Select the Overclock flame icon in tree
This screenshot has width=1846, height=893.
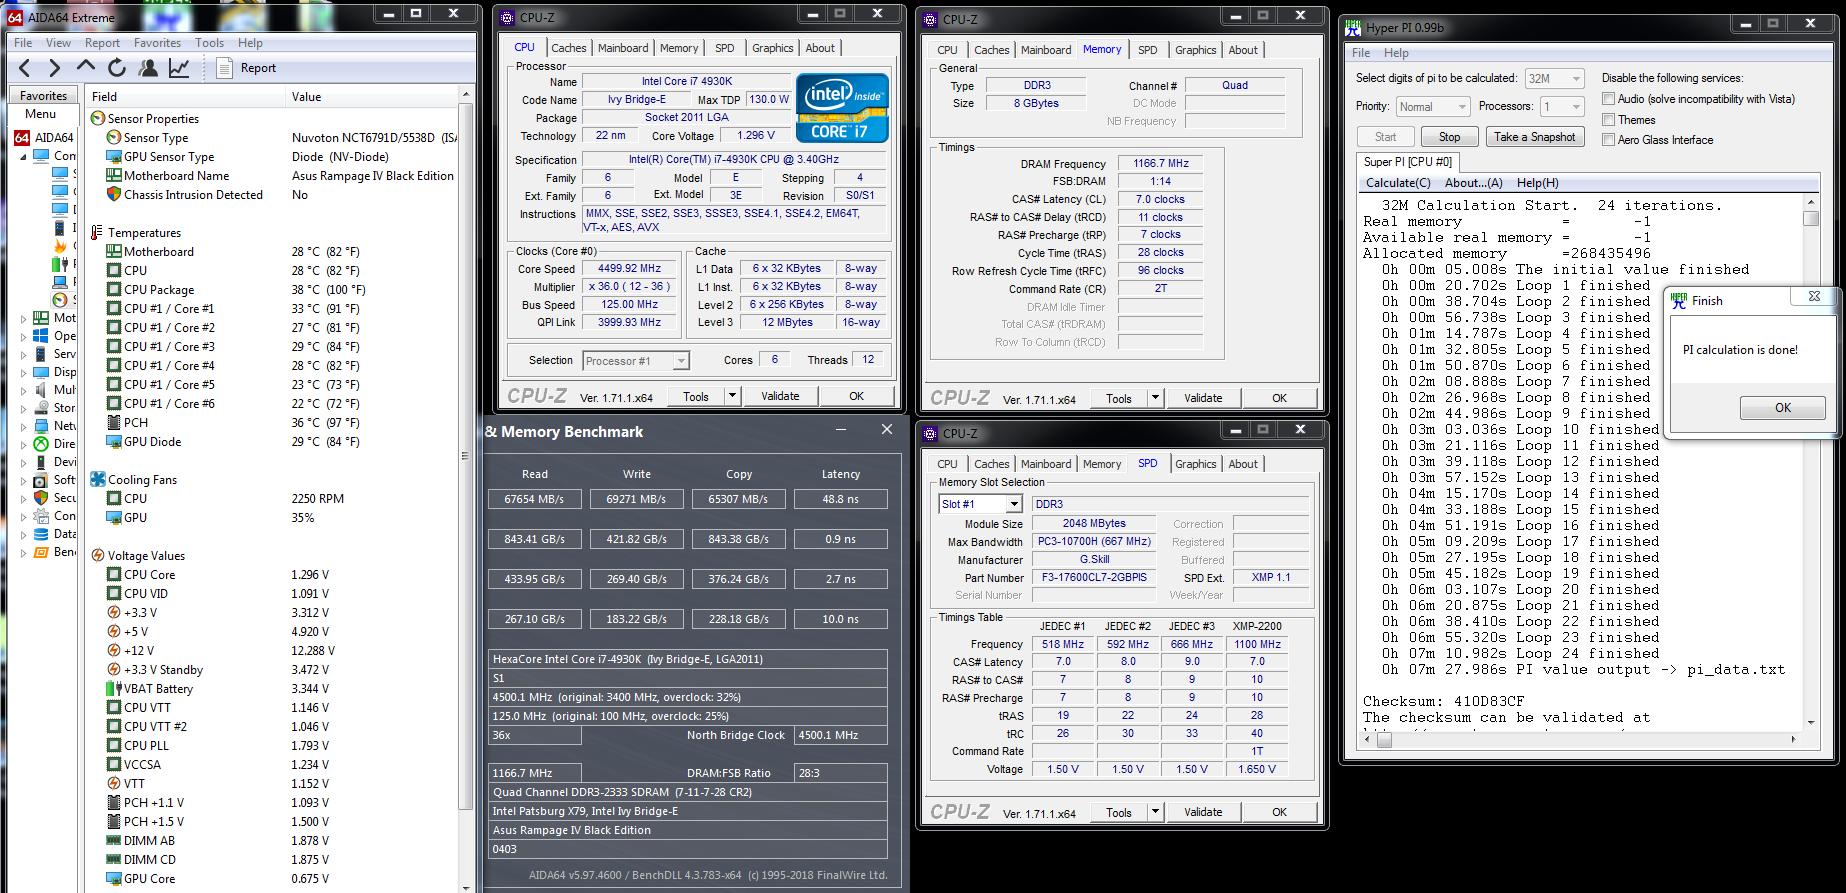pyautogui.click(x=60, y=246)
